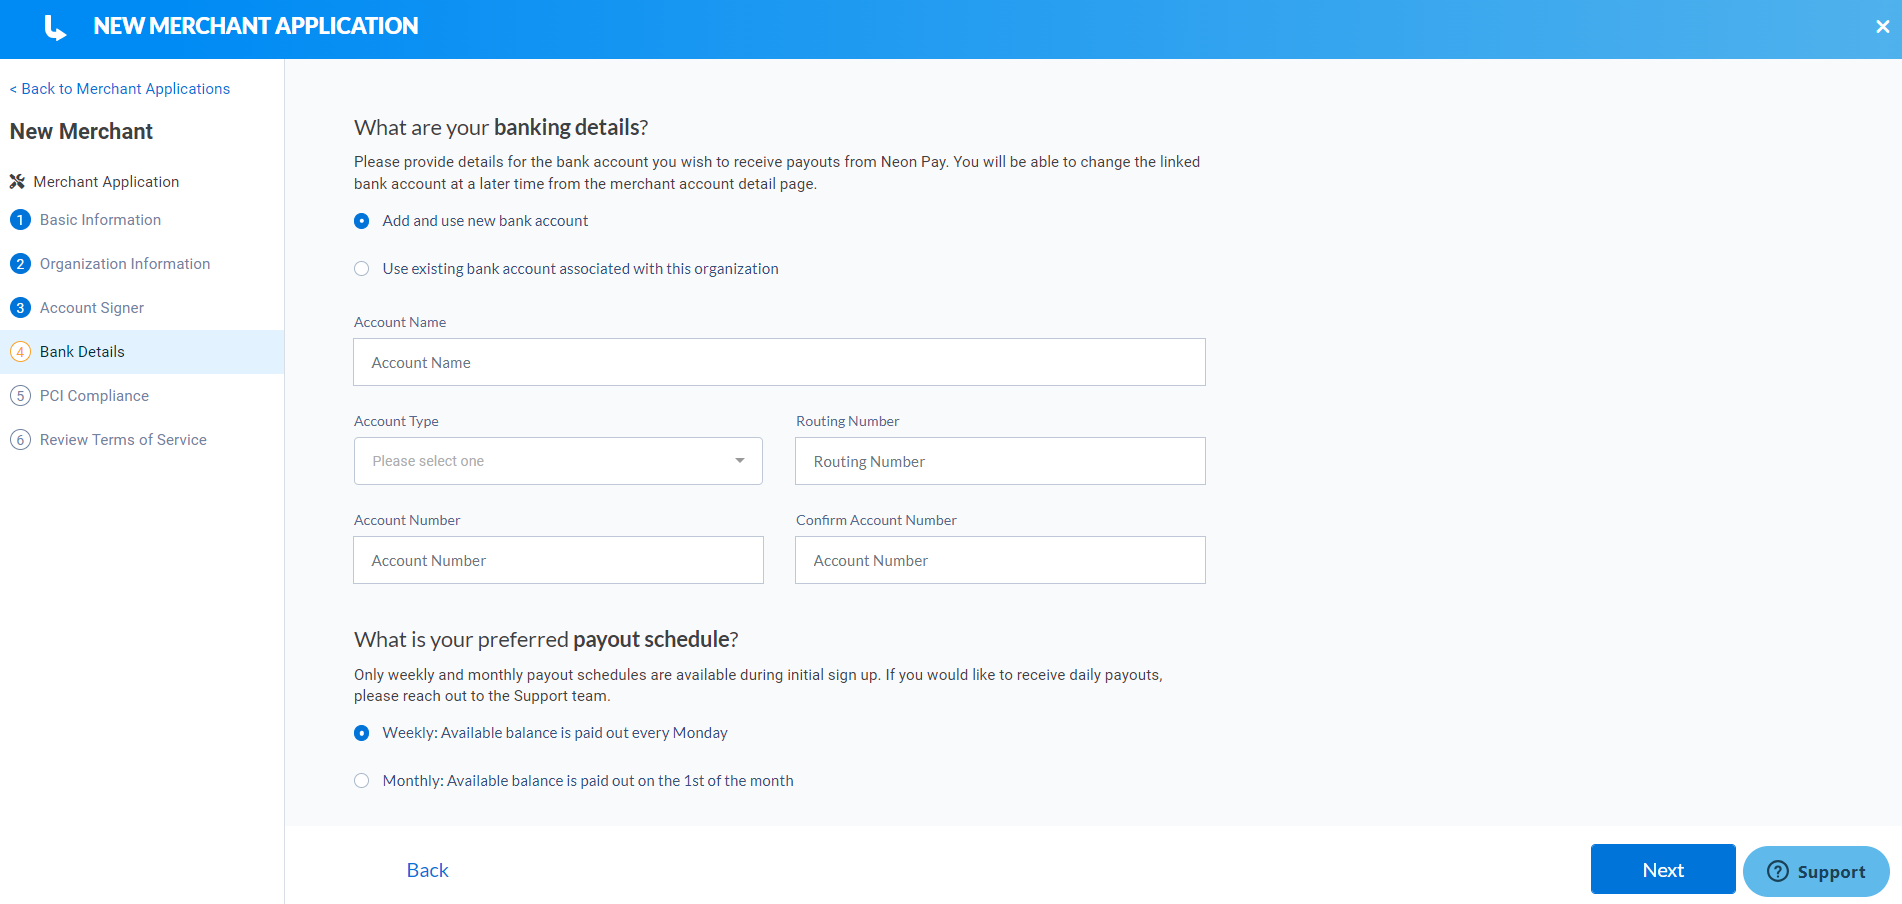
Task: Click the Next button
Action: [x=1662, y=869]
